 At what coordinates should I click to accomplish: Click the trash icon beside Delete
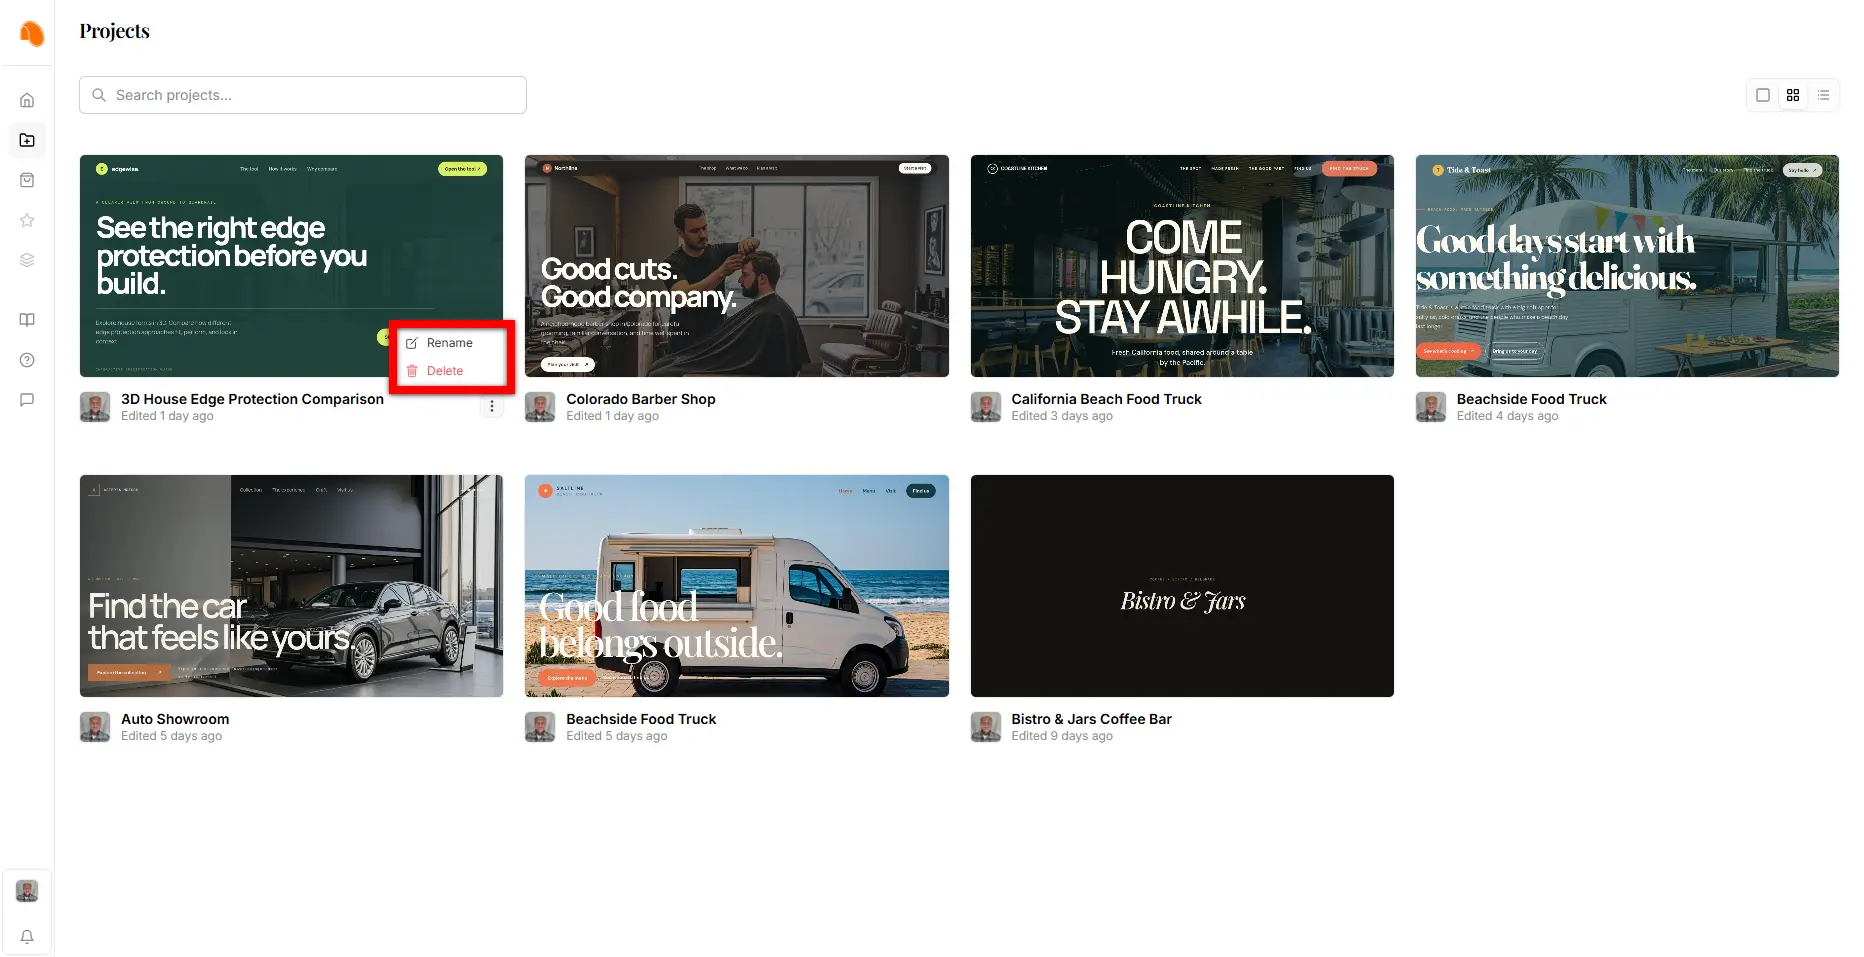(412, 371)
